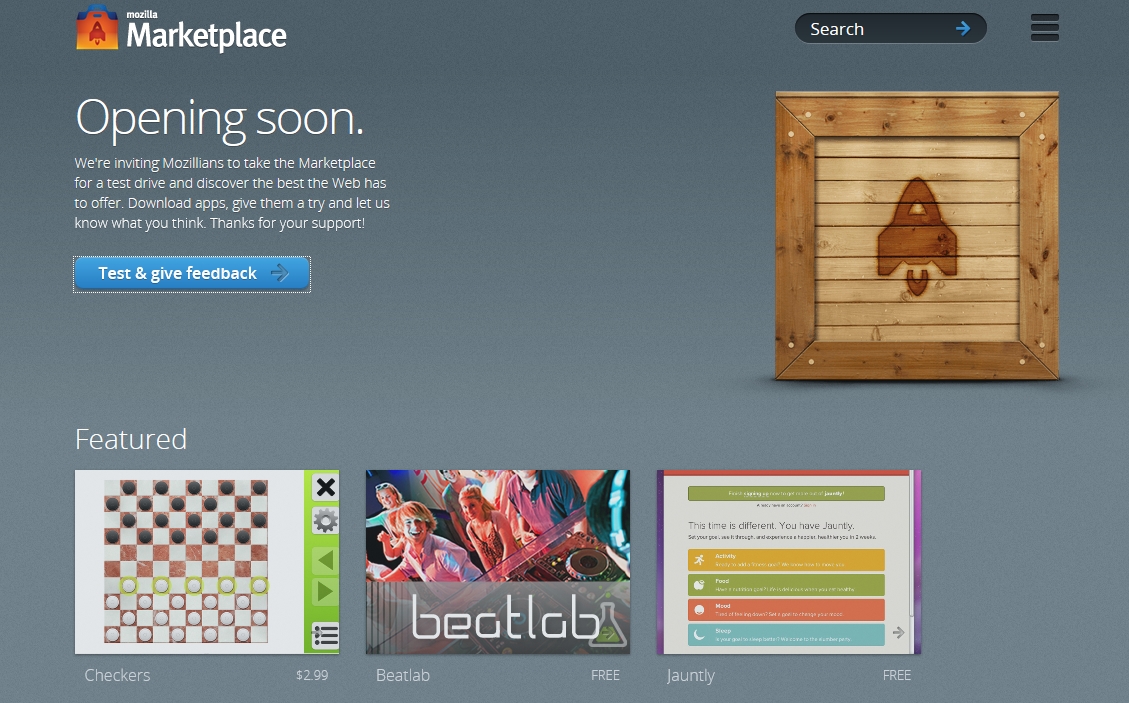
Task: Click the flask icon in Beatlab screenshot
Action: 609,624
